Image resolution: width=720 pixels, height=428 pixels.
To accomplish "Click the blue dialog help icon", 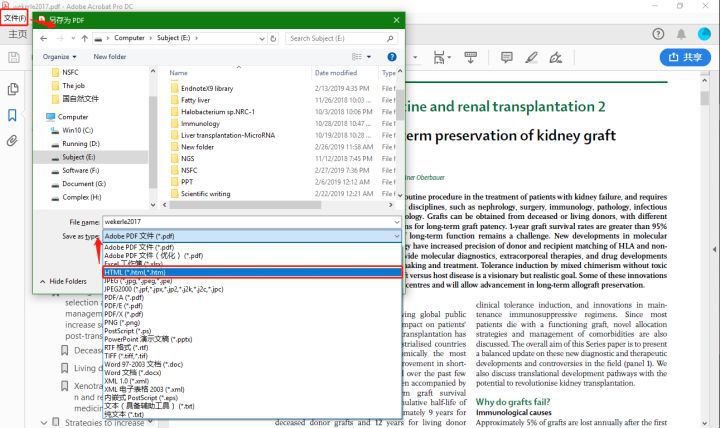I will (392, 56).
